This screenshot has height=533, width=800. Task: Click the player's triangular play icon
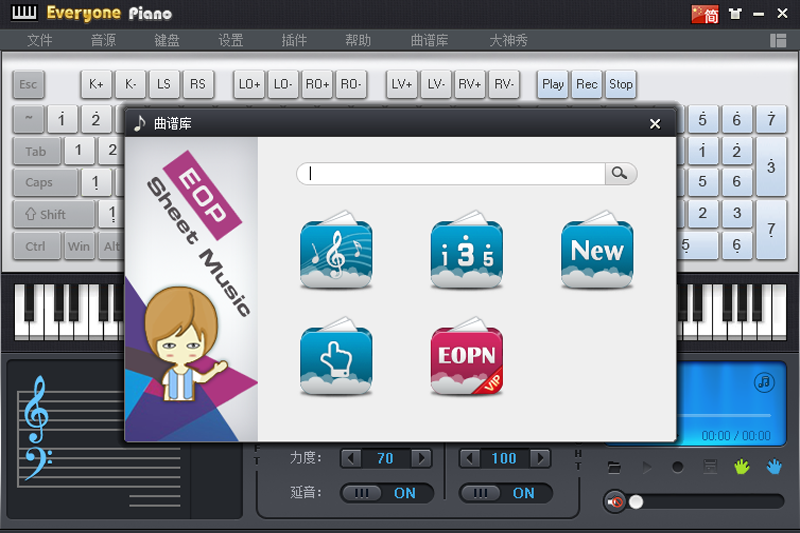click(x=647, y=467)
